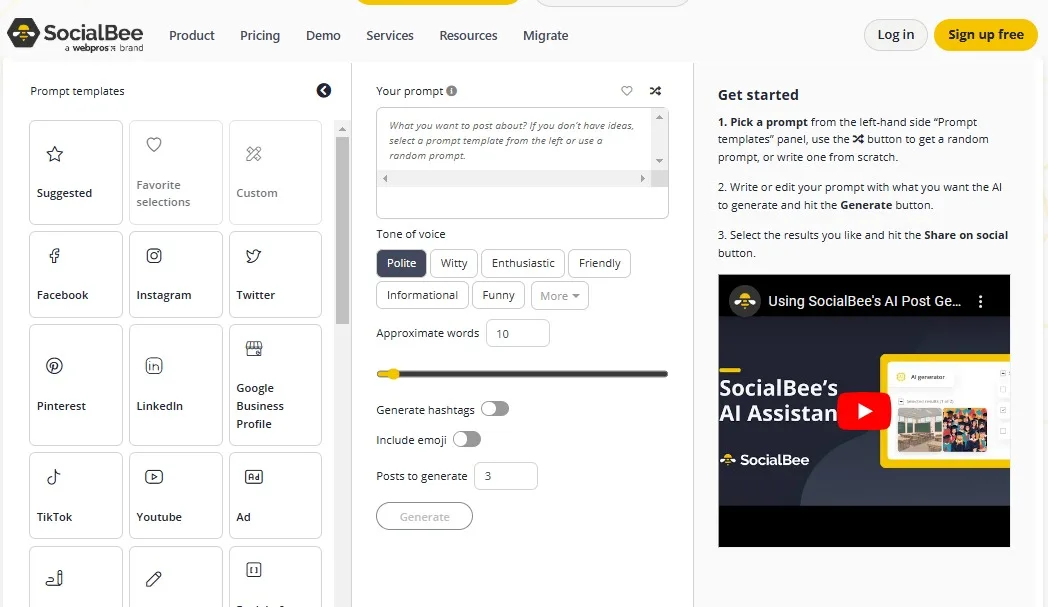1048x607 pixels.
Task: Open the More tones dropdown
Action: (x=559, y=295)
